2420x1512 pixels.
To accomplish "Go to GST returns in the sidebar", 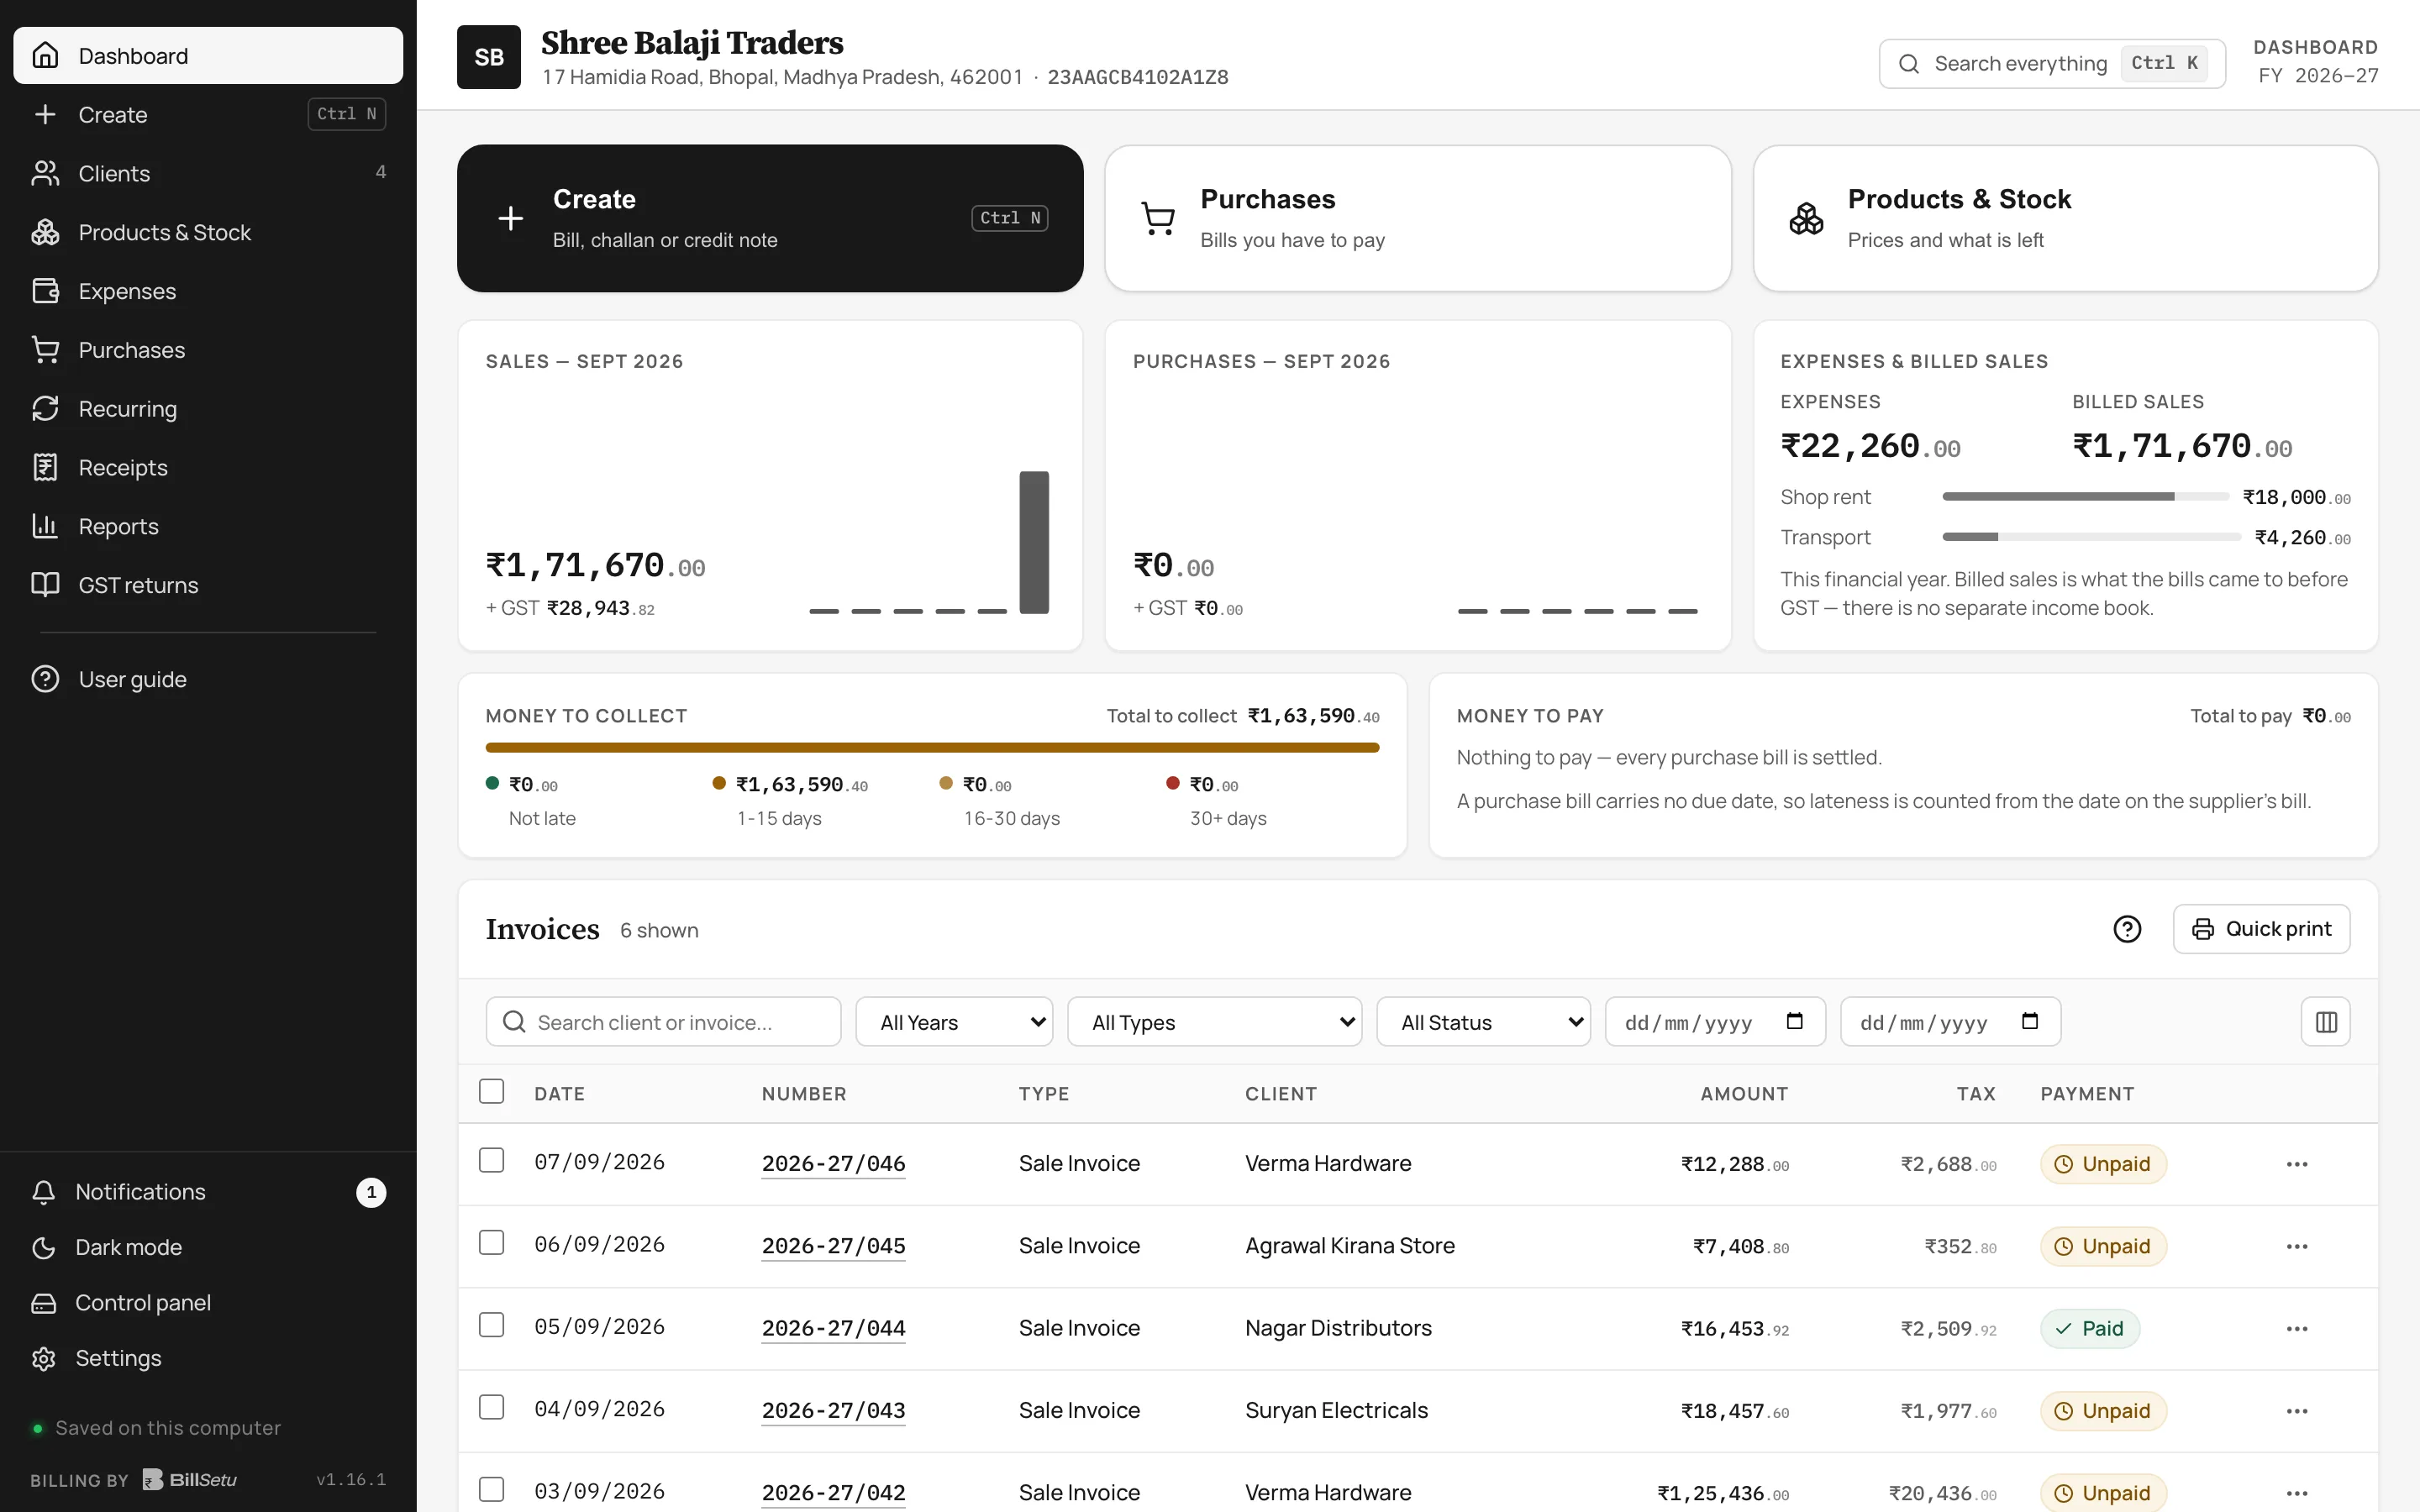I will coord(208,585).
